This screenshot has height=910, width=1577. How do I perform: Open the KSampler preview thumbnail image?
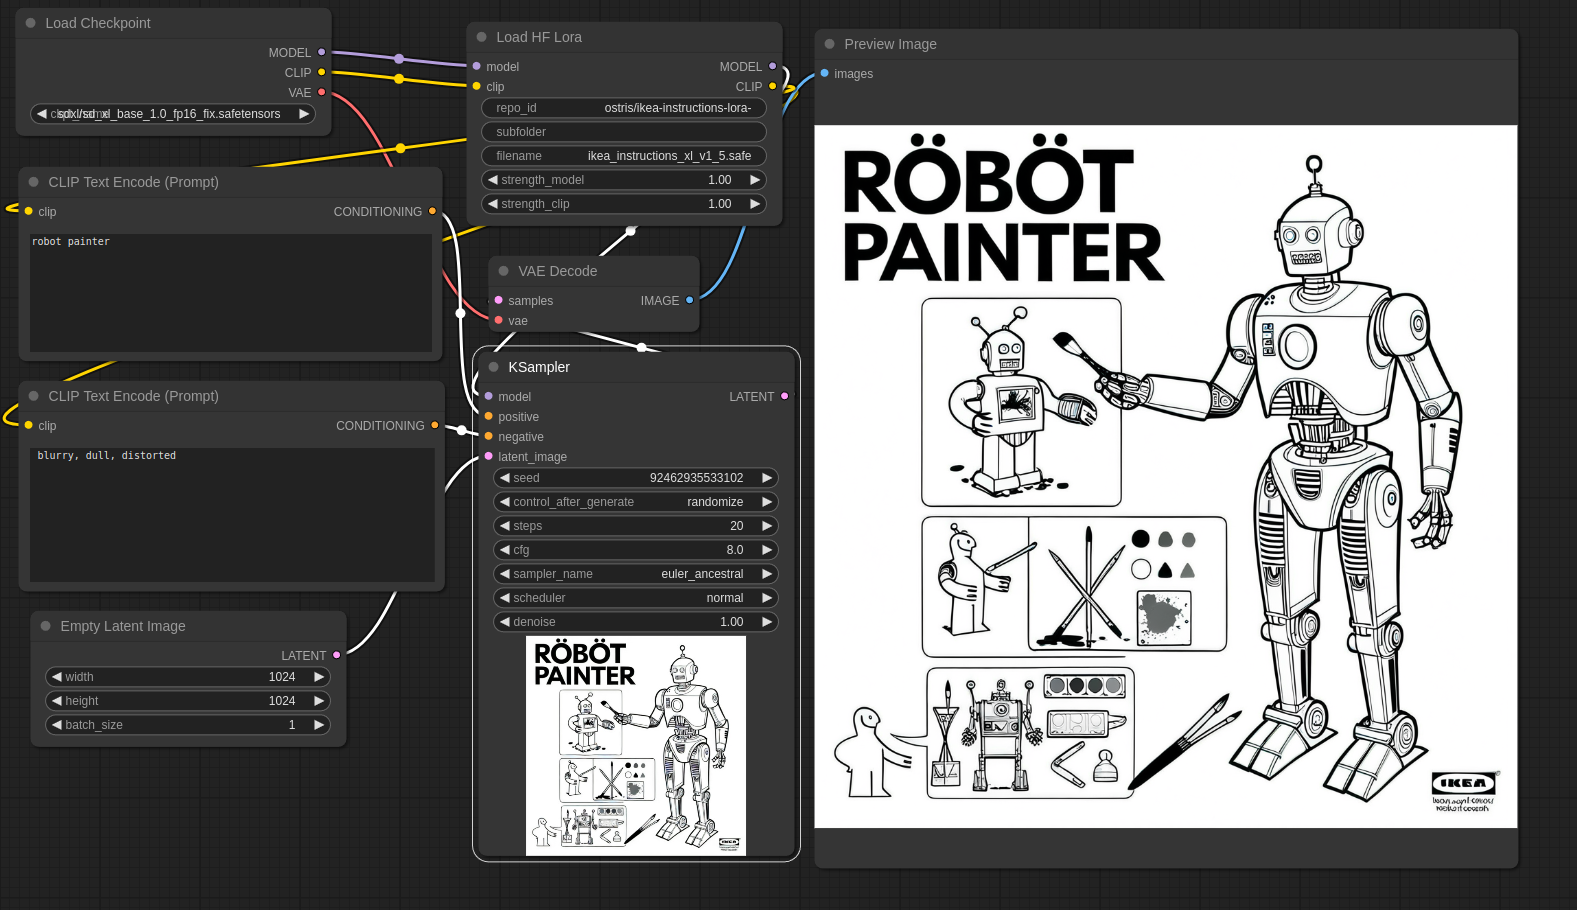point(636,746)
